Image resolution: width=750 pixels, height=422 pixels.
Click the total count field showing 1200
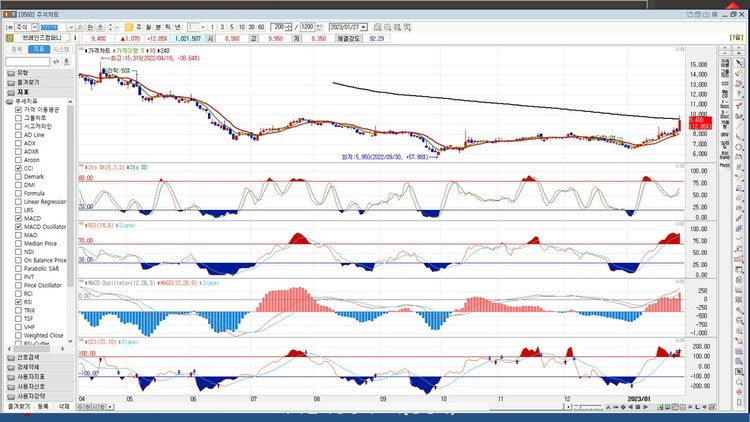click(x=307, y=27)
